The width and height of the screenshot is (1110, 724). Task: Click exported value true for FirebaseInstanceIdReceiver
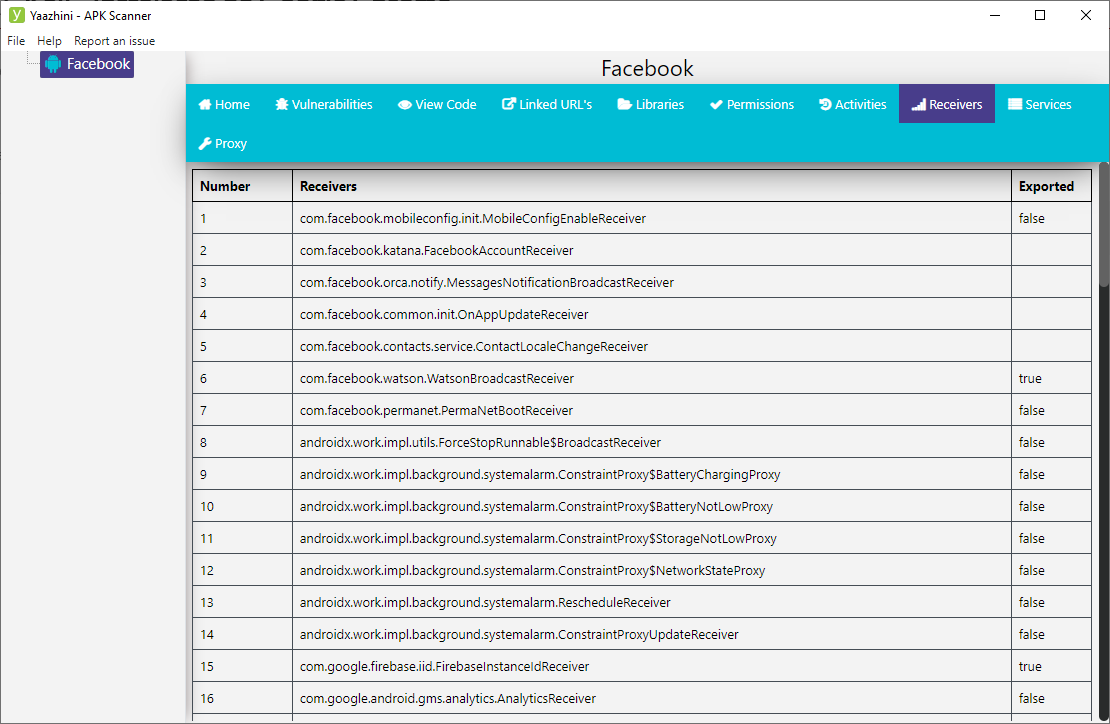pos(1030,667)
